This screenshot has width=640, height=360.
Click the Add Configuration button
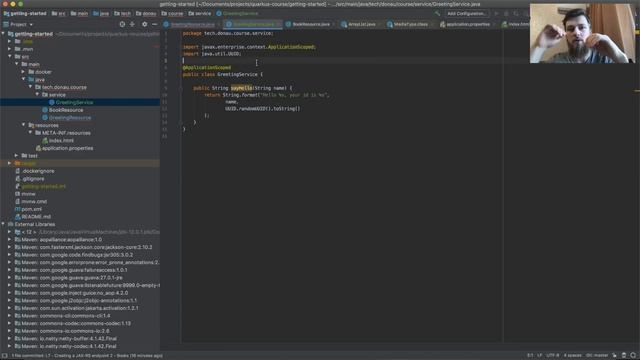click(467, 13)
